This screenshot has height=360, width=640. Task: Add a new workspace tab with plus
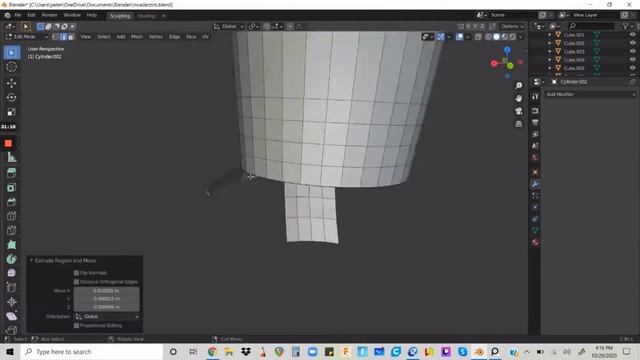(164, 16)
